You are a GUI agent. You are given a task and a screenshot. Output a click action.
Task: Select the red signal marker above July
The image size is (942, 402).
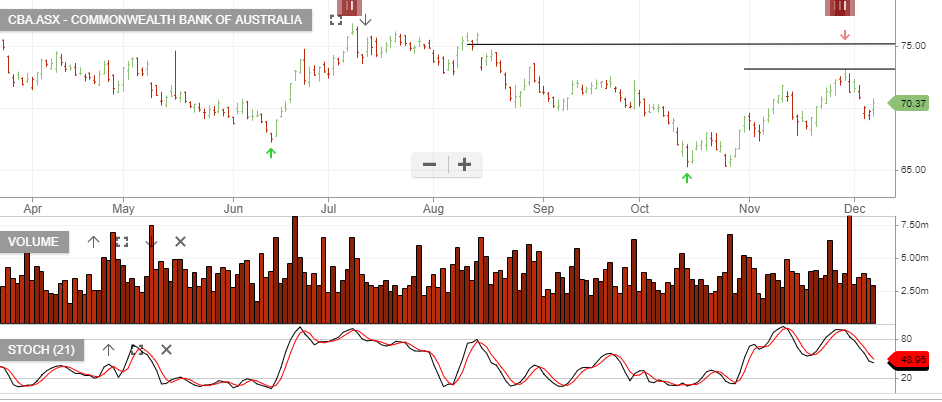tap(349, 7)
